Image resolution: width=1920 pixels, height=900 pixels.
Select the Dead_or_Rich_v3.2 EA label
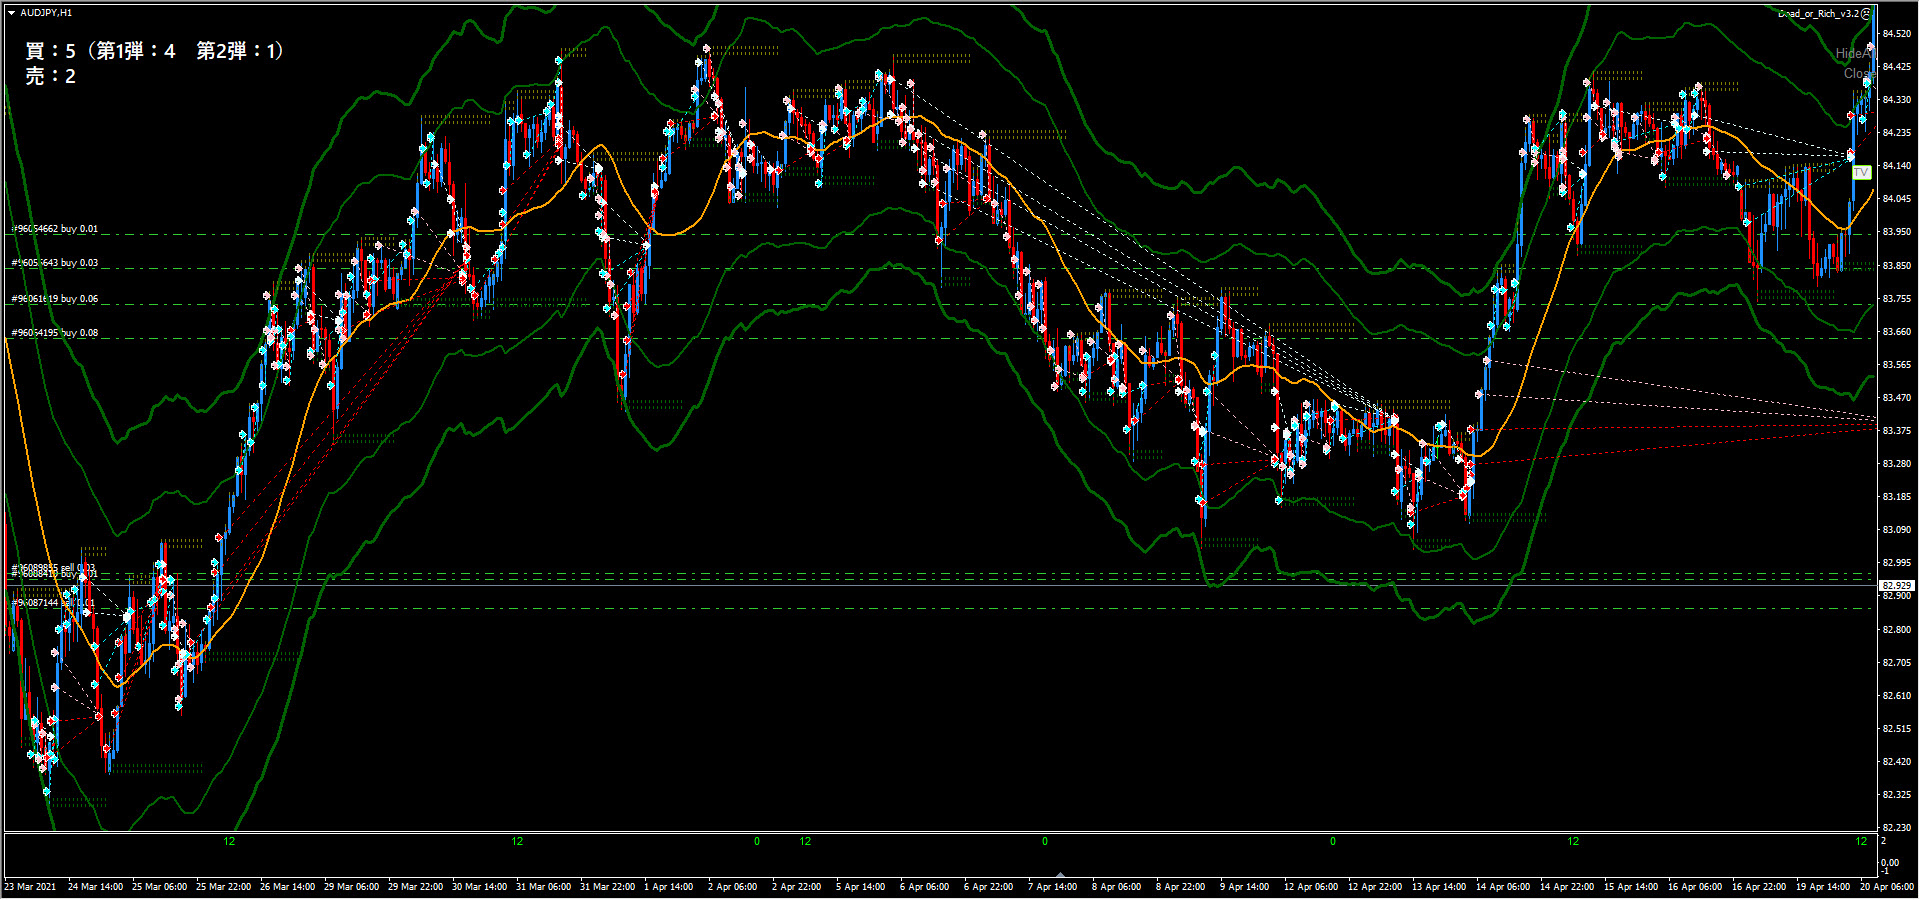pyautogui.click(x=1818, y=13)
